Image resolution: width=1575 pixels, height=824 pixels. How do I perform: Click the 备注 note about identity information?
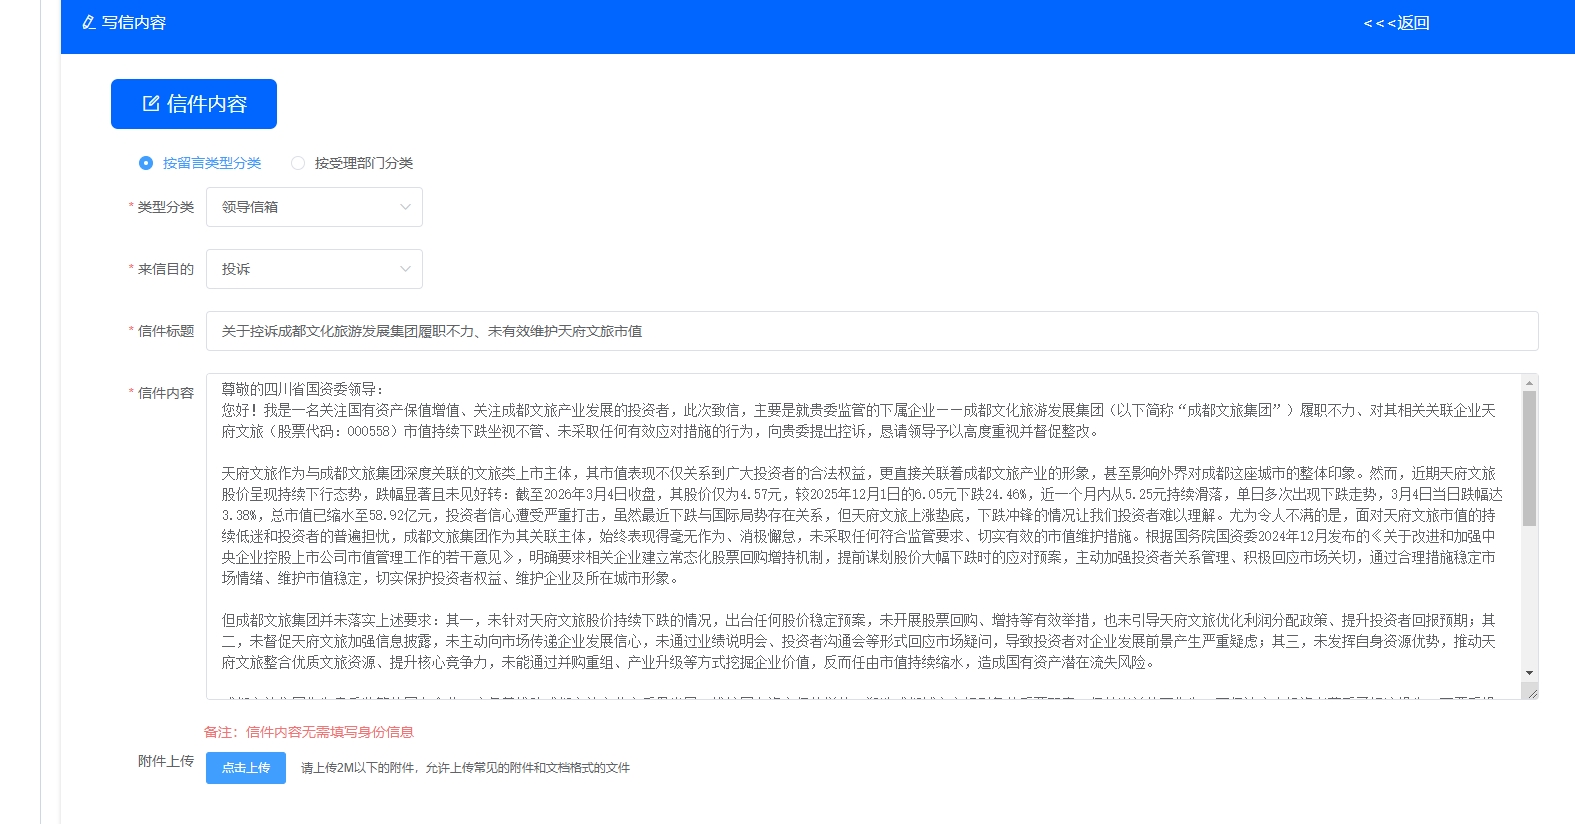pyautogui.click(x=309, y=732)
